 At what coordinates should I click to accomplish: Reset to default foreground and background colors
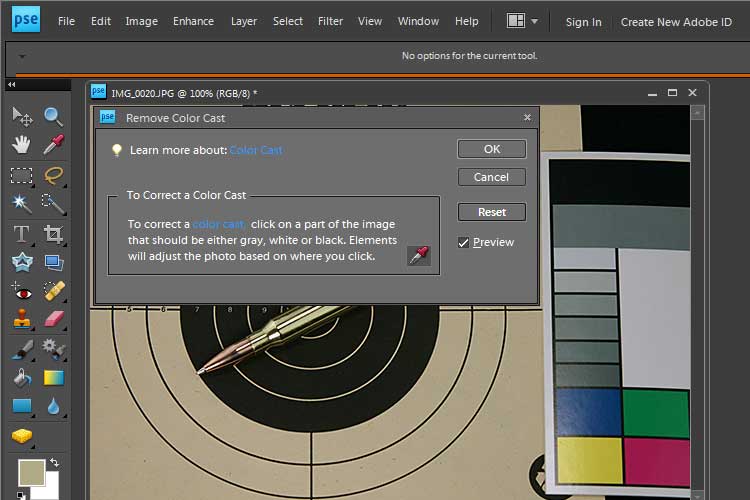point(21,496)
